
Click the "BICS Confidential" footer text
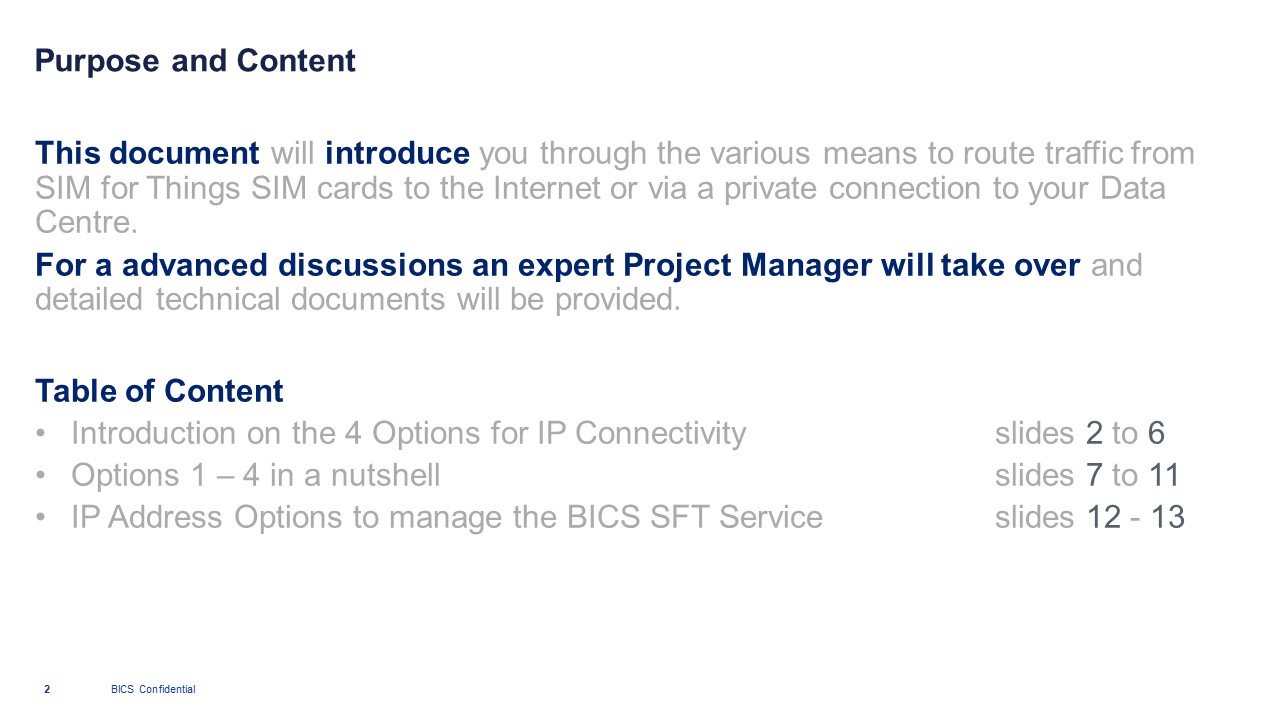(x=153, y=689)
